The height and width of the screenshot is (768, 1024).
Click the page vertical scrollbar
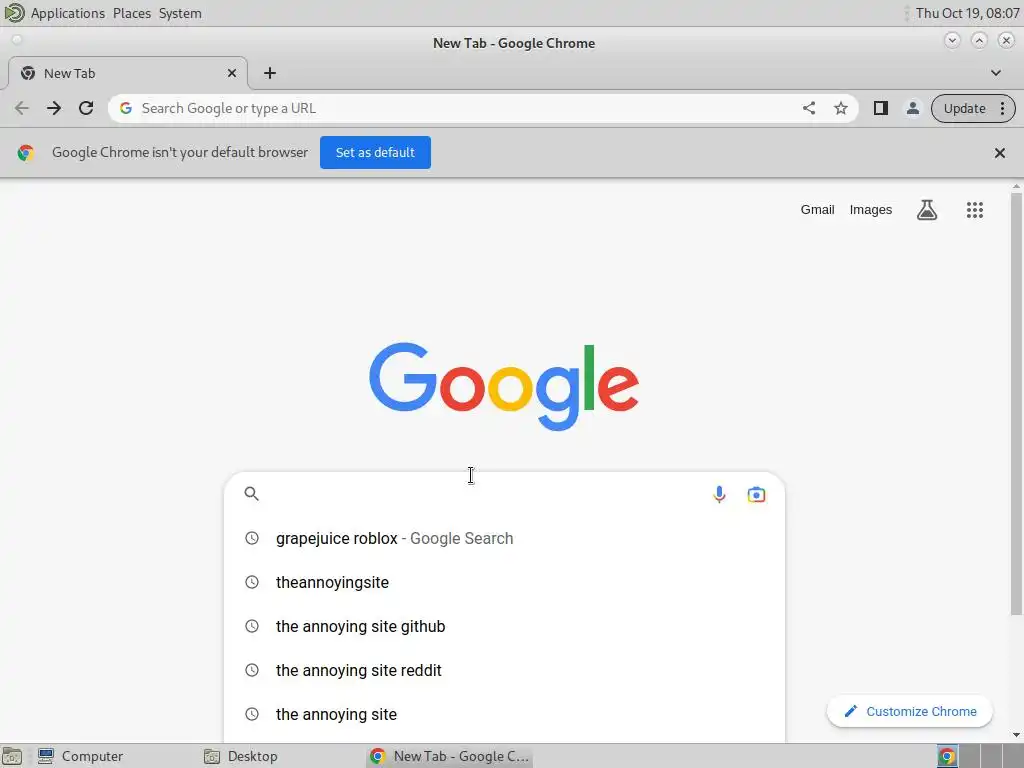pos(1016,404)
